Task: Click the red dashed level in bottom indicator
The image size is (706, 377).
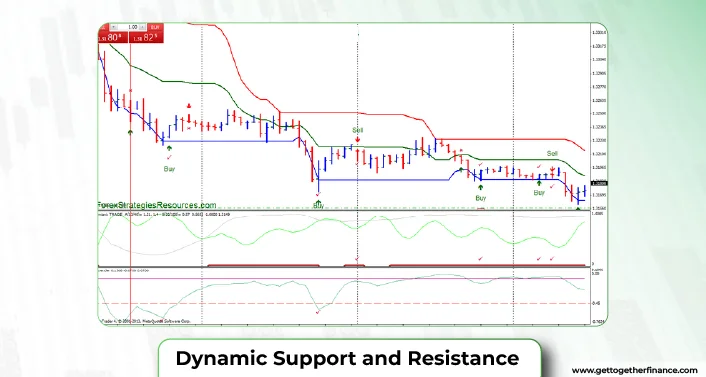Action: pos(344,303)
